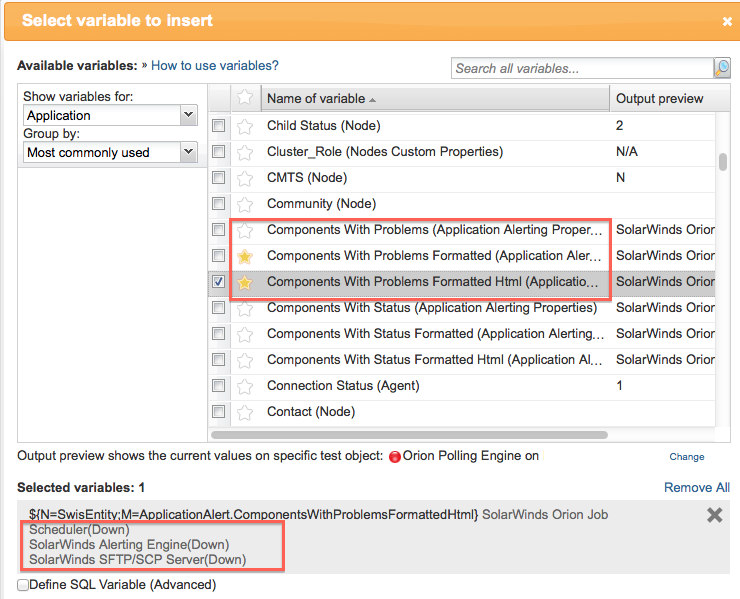The image size is (740, 599).
Task: Remove selected variable with X icon
Action: click(x=715, y=515)
